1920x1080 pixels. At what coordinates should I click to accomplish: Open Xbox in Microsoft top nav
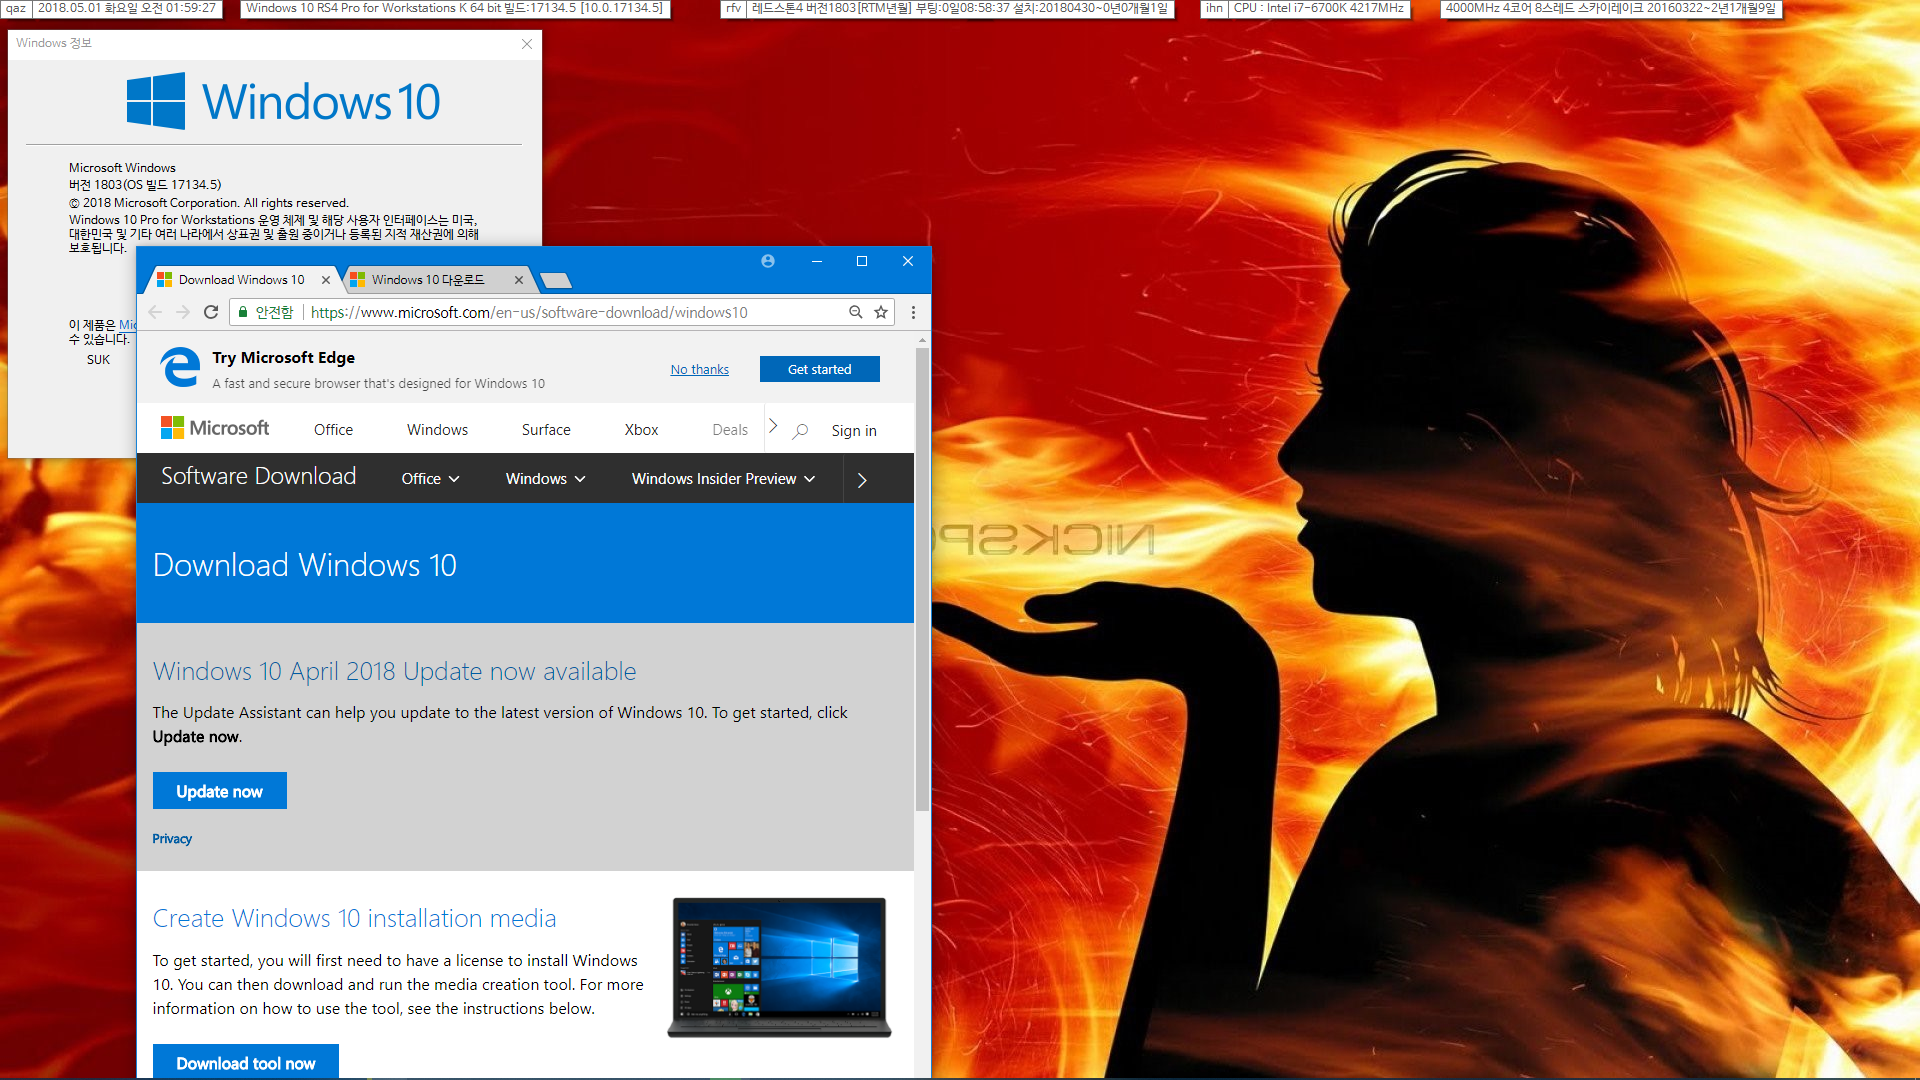[x=641, y=430]
